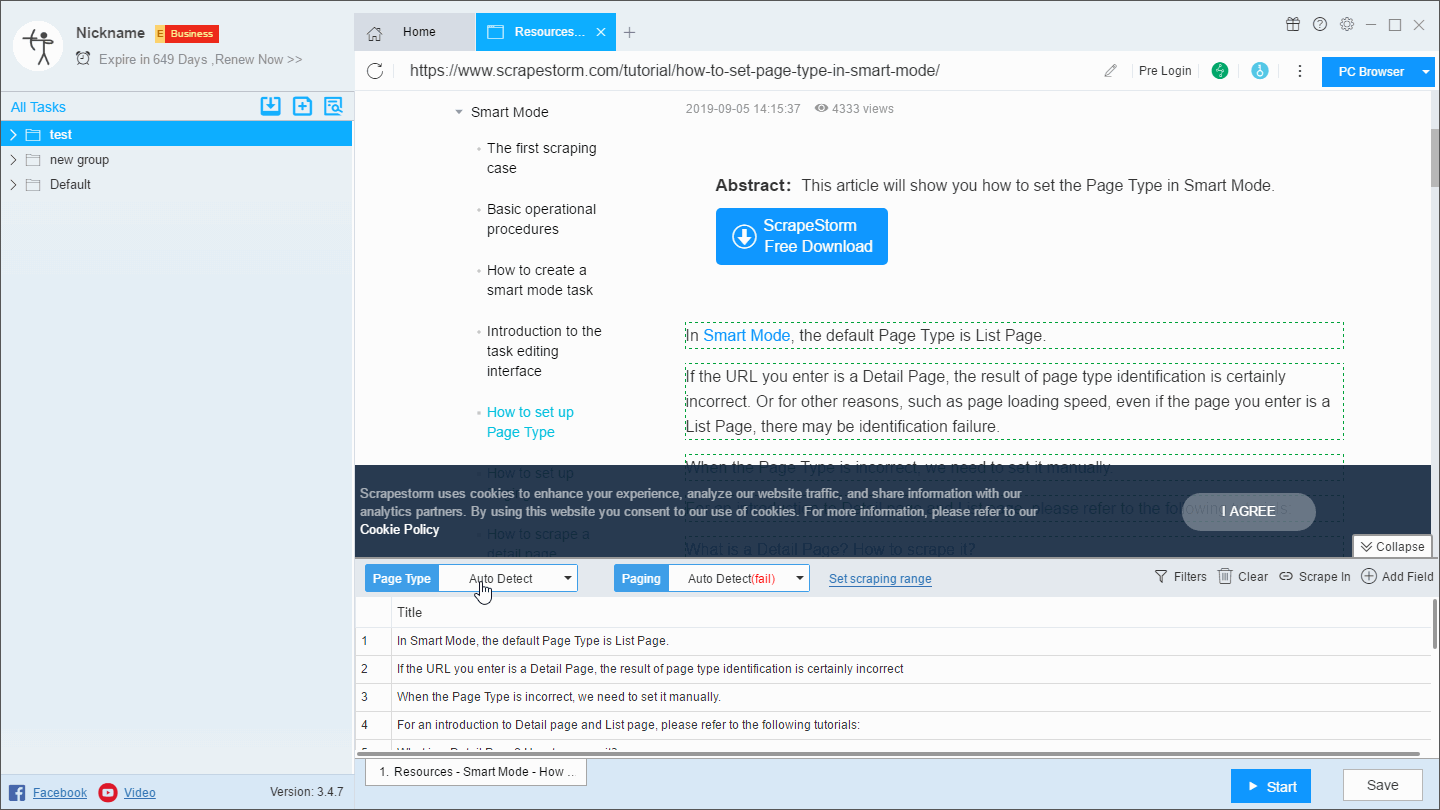Select How to set up Page Type
Image resolution: width=1440 pixels, height=810 pixels.
click(x=531, y=422)
